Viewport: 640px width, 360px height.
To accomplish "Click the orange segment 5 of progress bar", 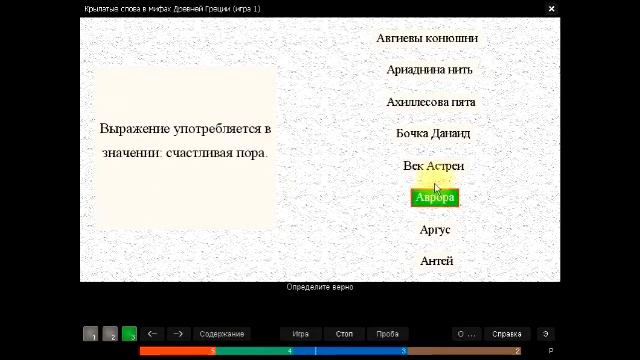I will [178, 351].
